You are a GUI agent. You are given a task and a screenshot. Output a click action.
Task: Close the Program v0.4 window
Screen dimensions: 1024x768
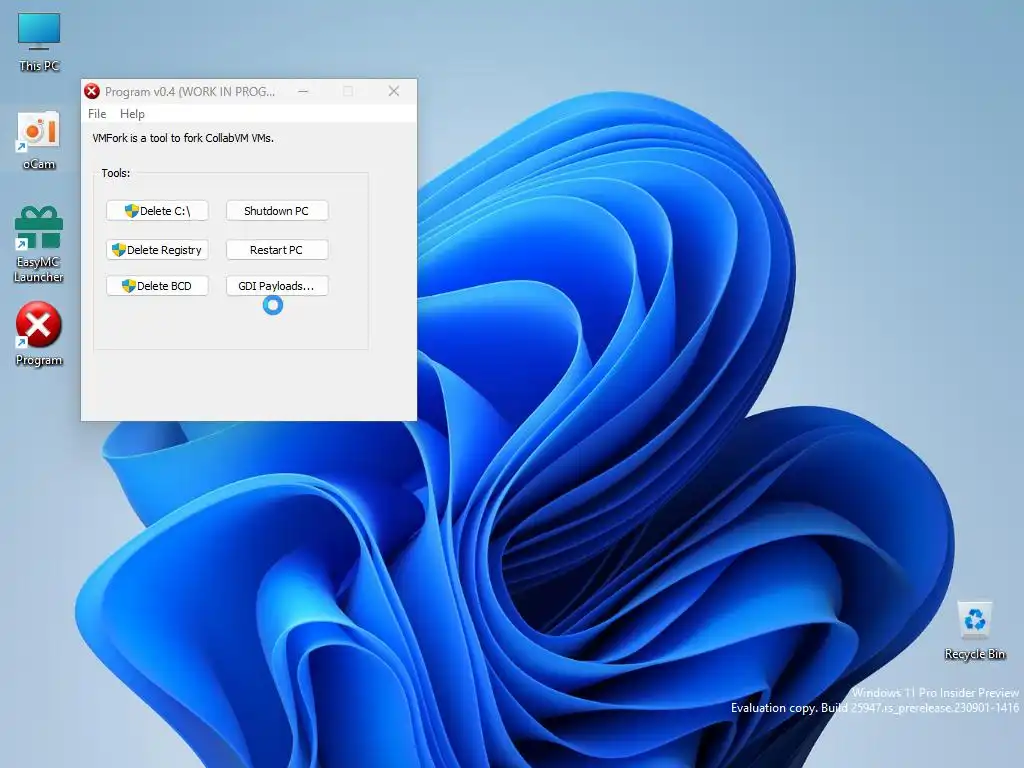pos(394,91)
